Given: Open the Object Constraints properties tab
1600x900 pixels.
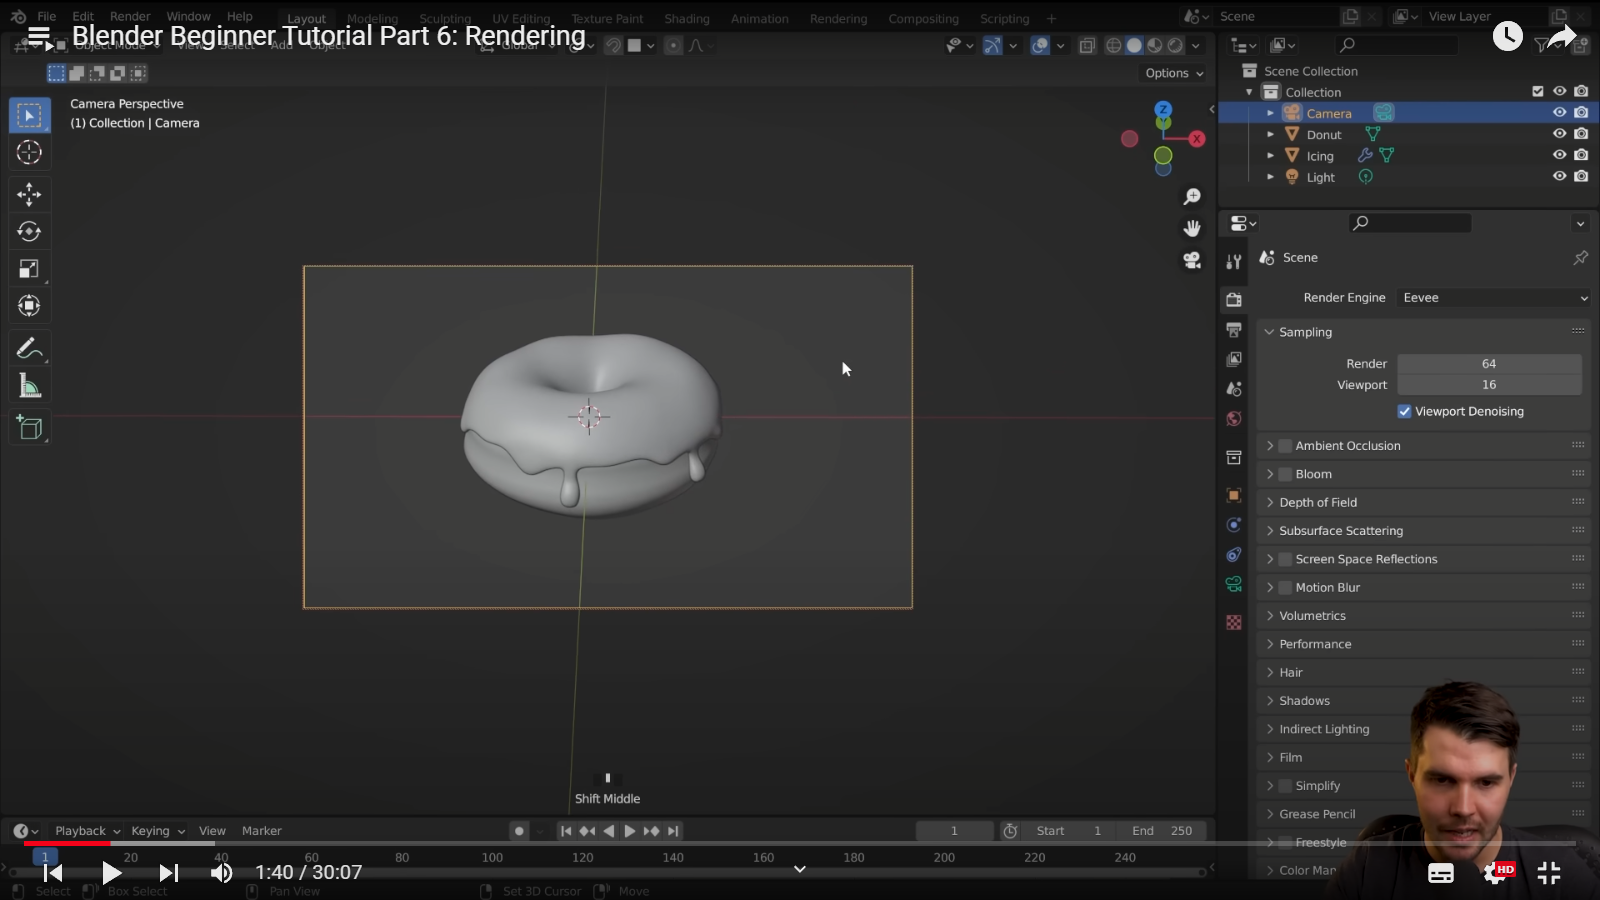Looking at the screenshot, I should click(x=1234, y=555).
